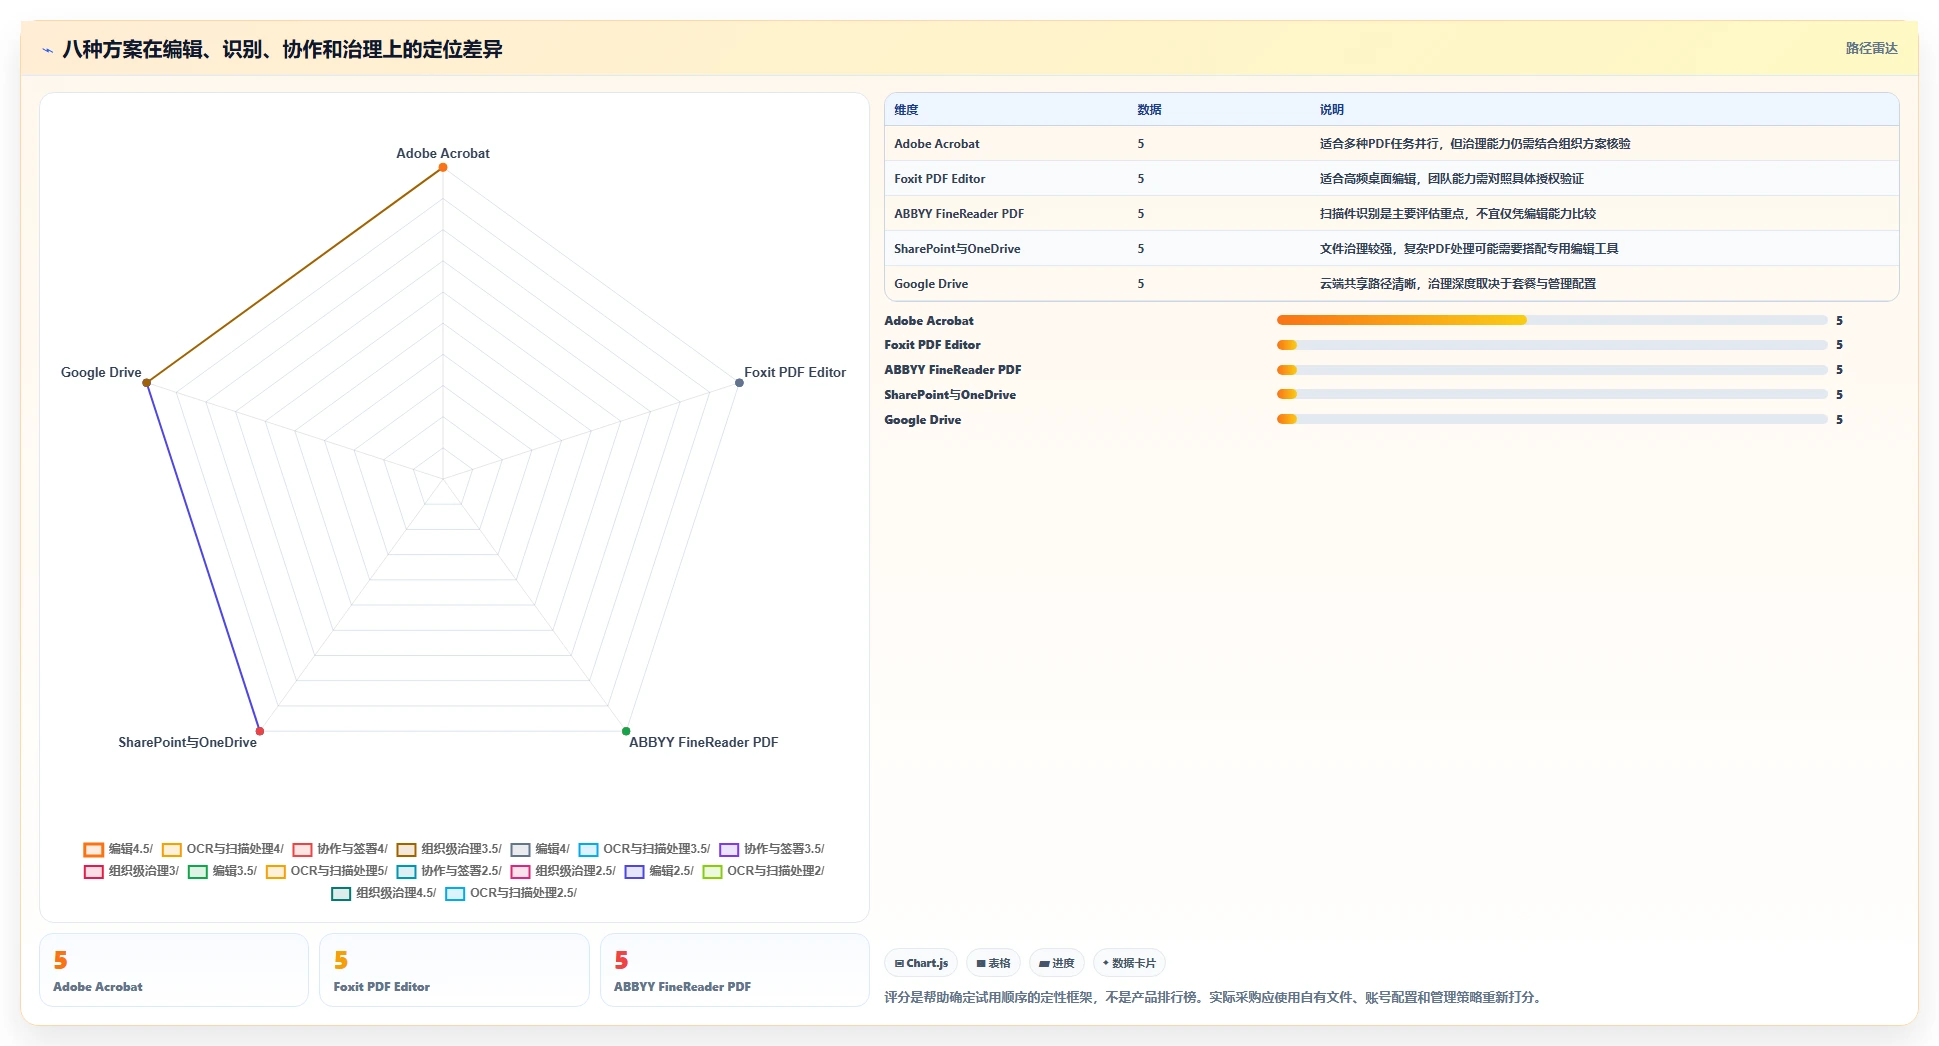Click the footnote starting 评分是帮助确定

click(x=1214, y=997)
